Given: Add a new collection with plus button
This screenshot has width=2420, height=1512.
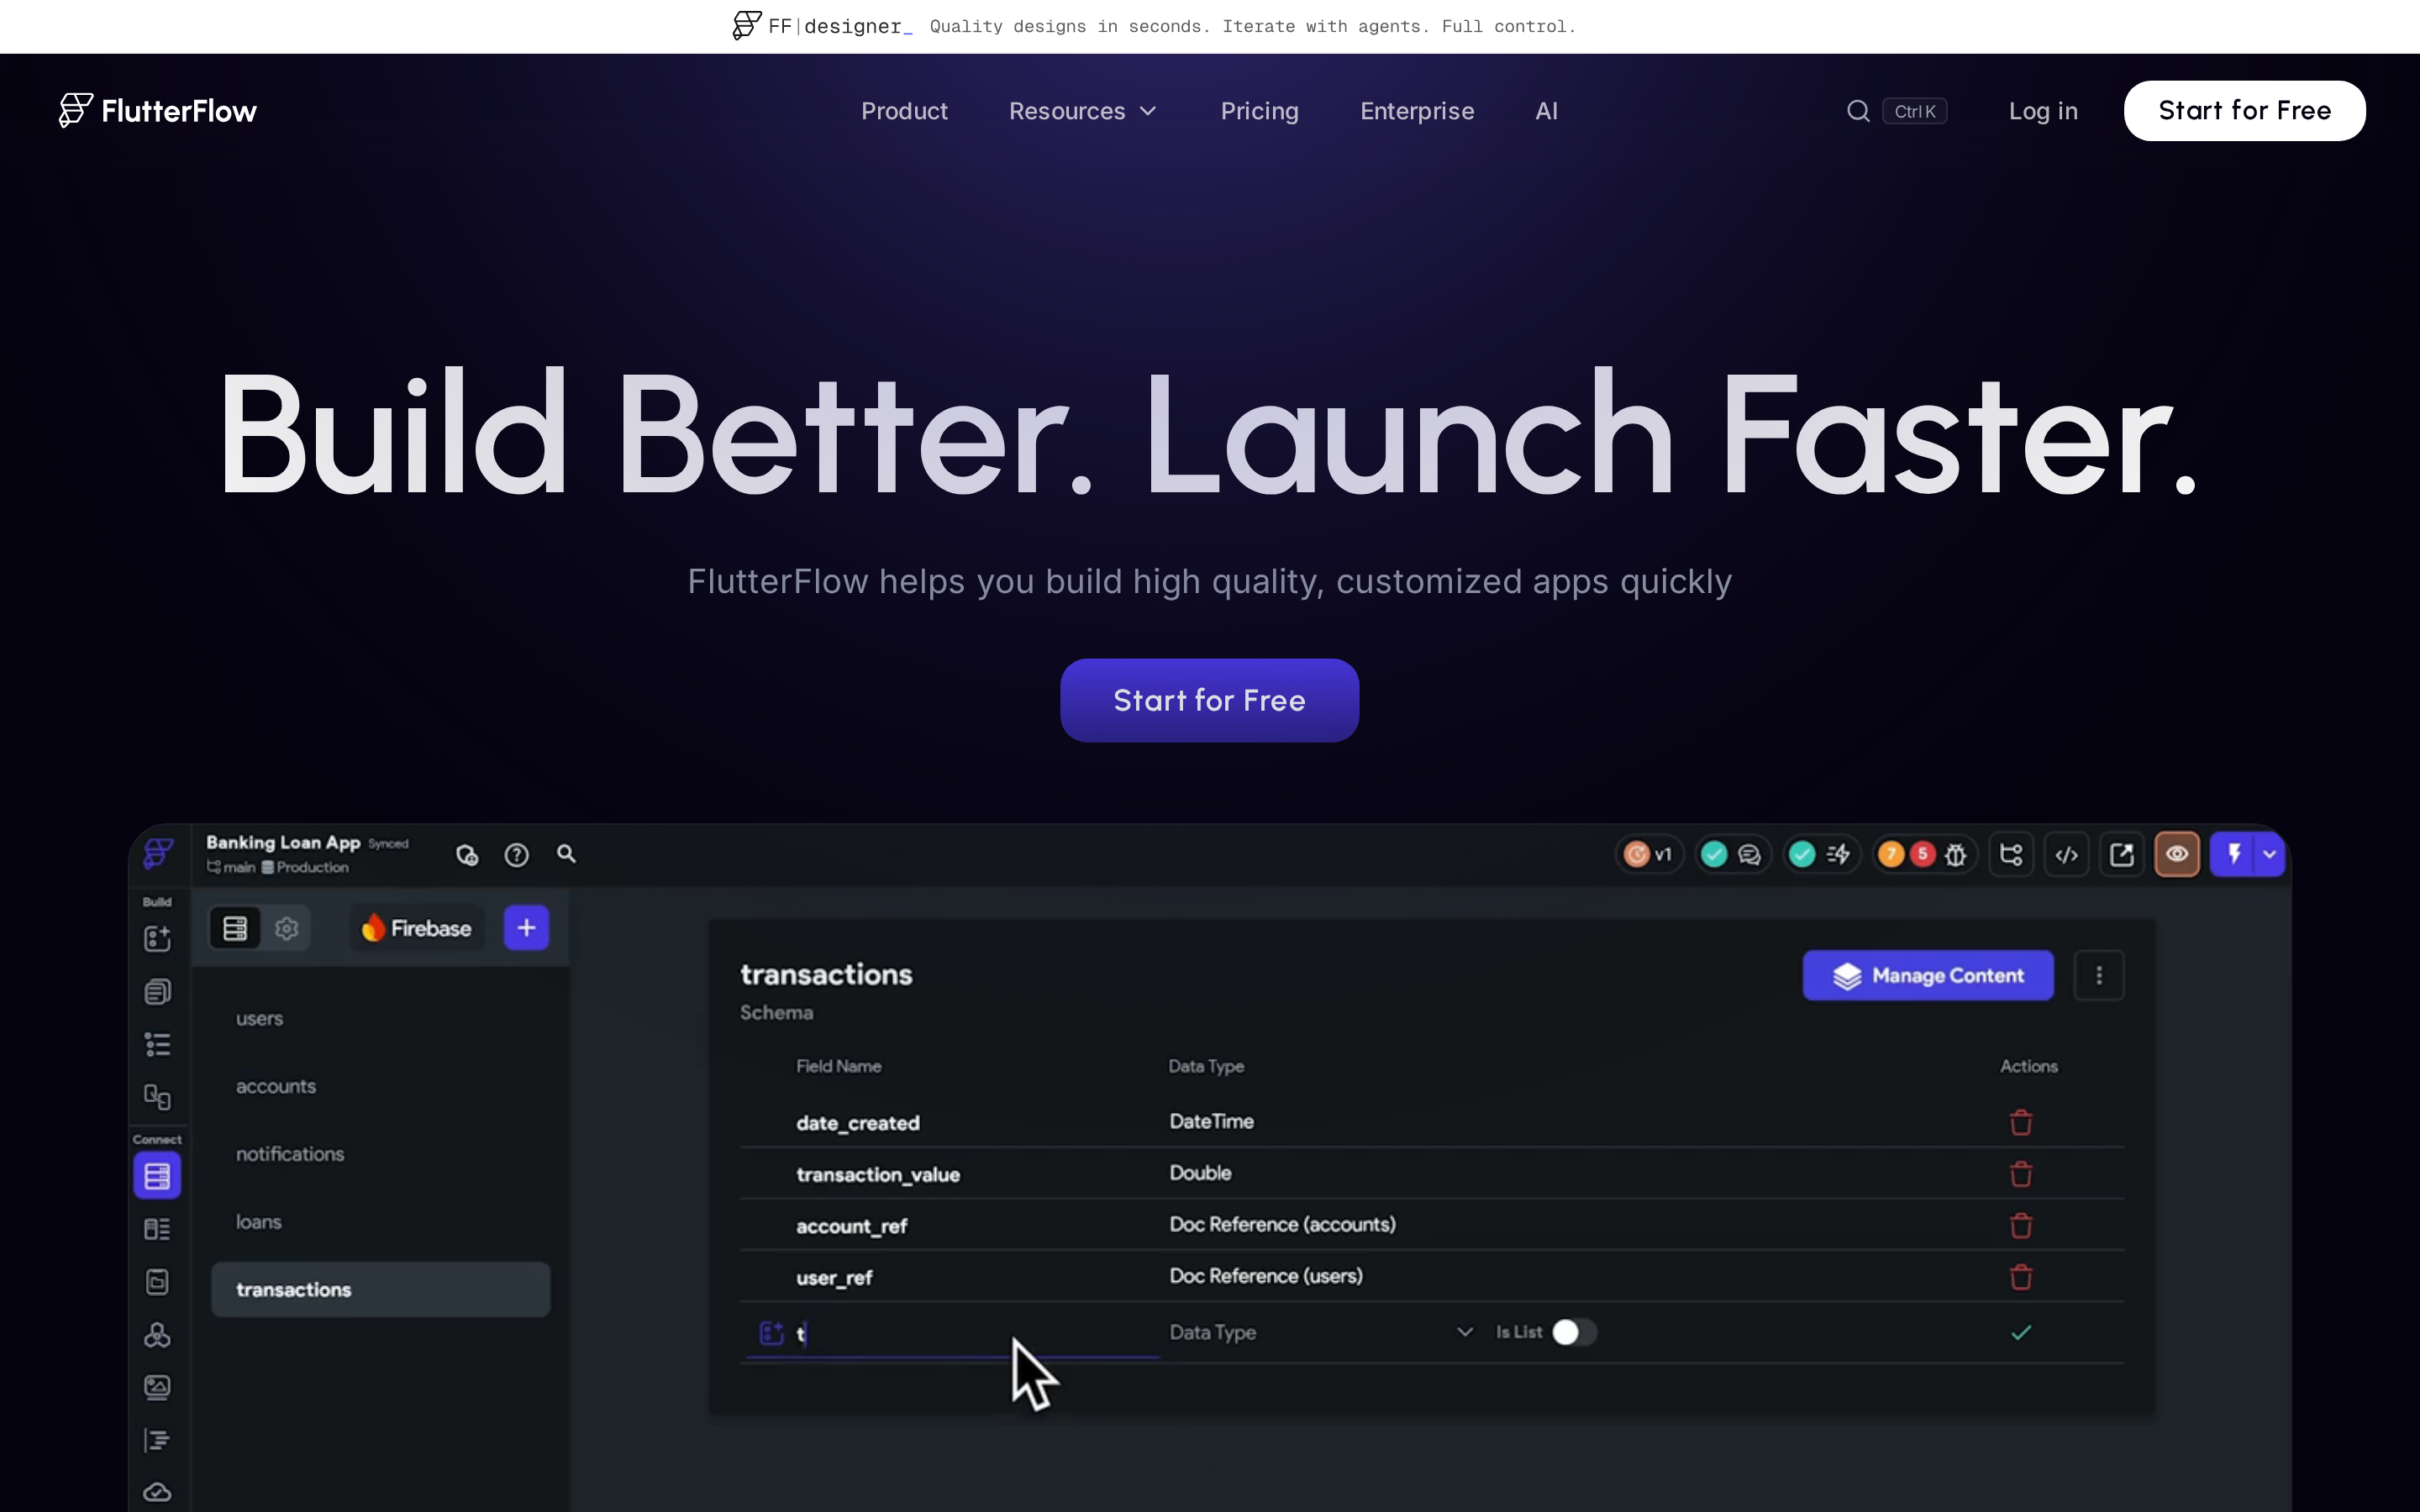Looking at the screenshot, I should (x=526, y=928).
